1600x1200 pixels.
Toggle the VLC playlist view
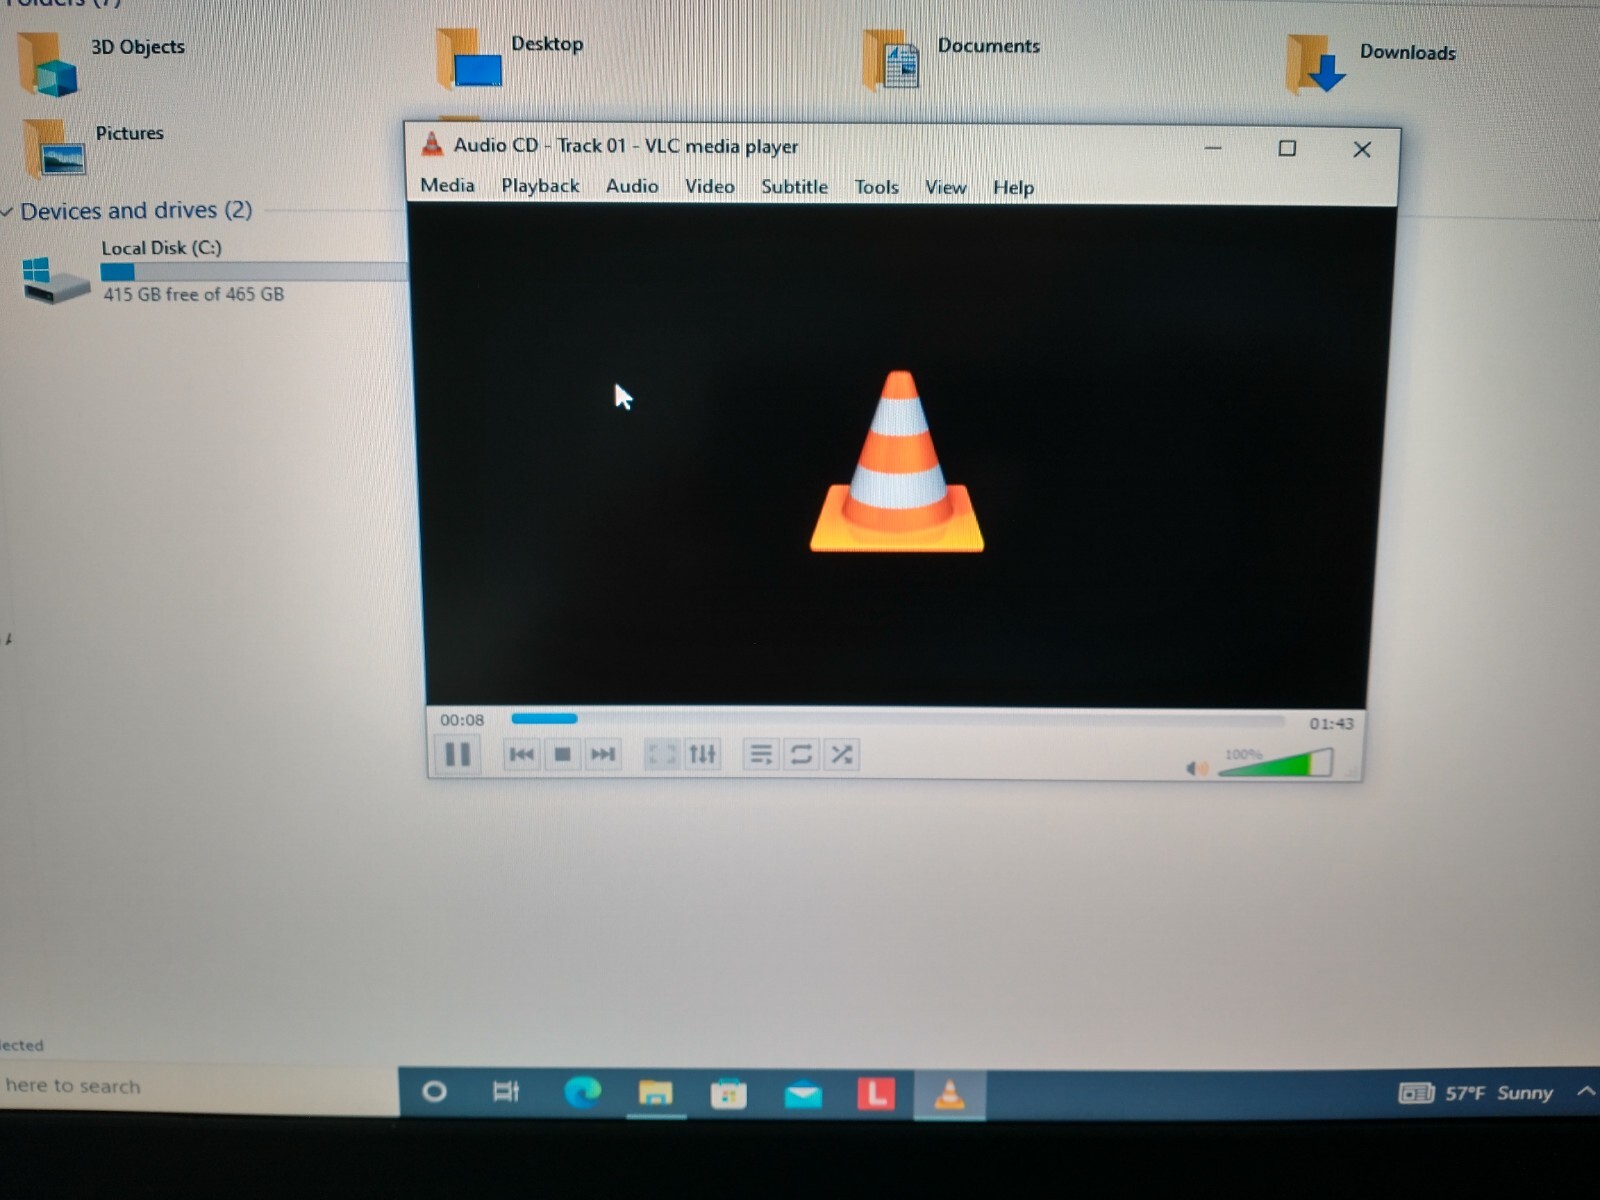click(x=760, y=754)
